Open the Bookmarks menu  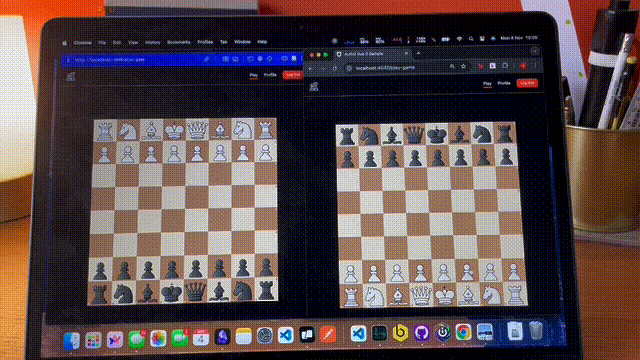coord(178,42)
